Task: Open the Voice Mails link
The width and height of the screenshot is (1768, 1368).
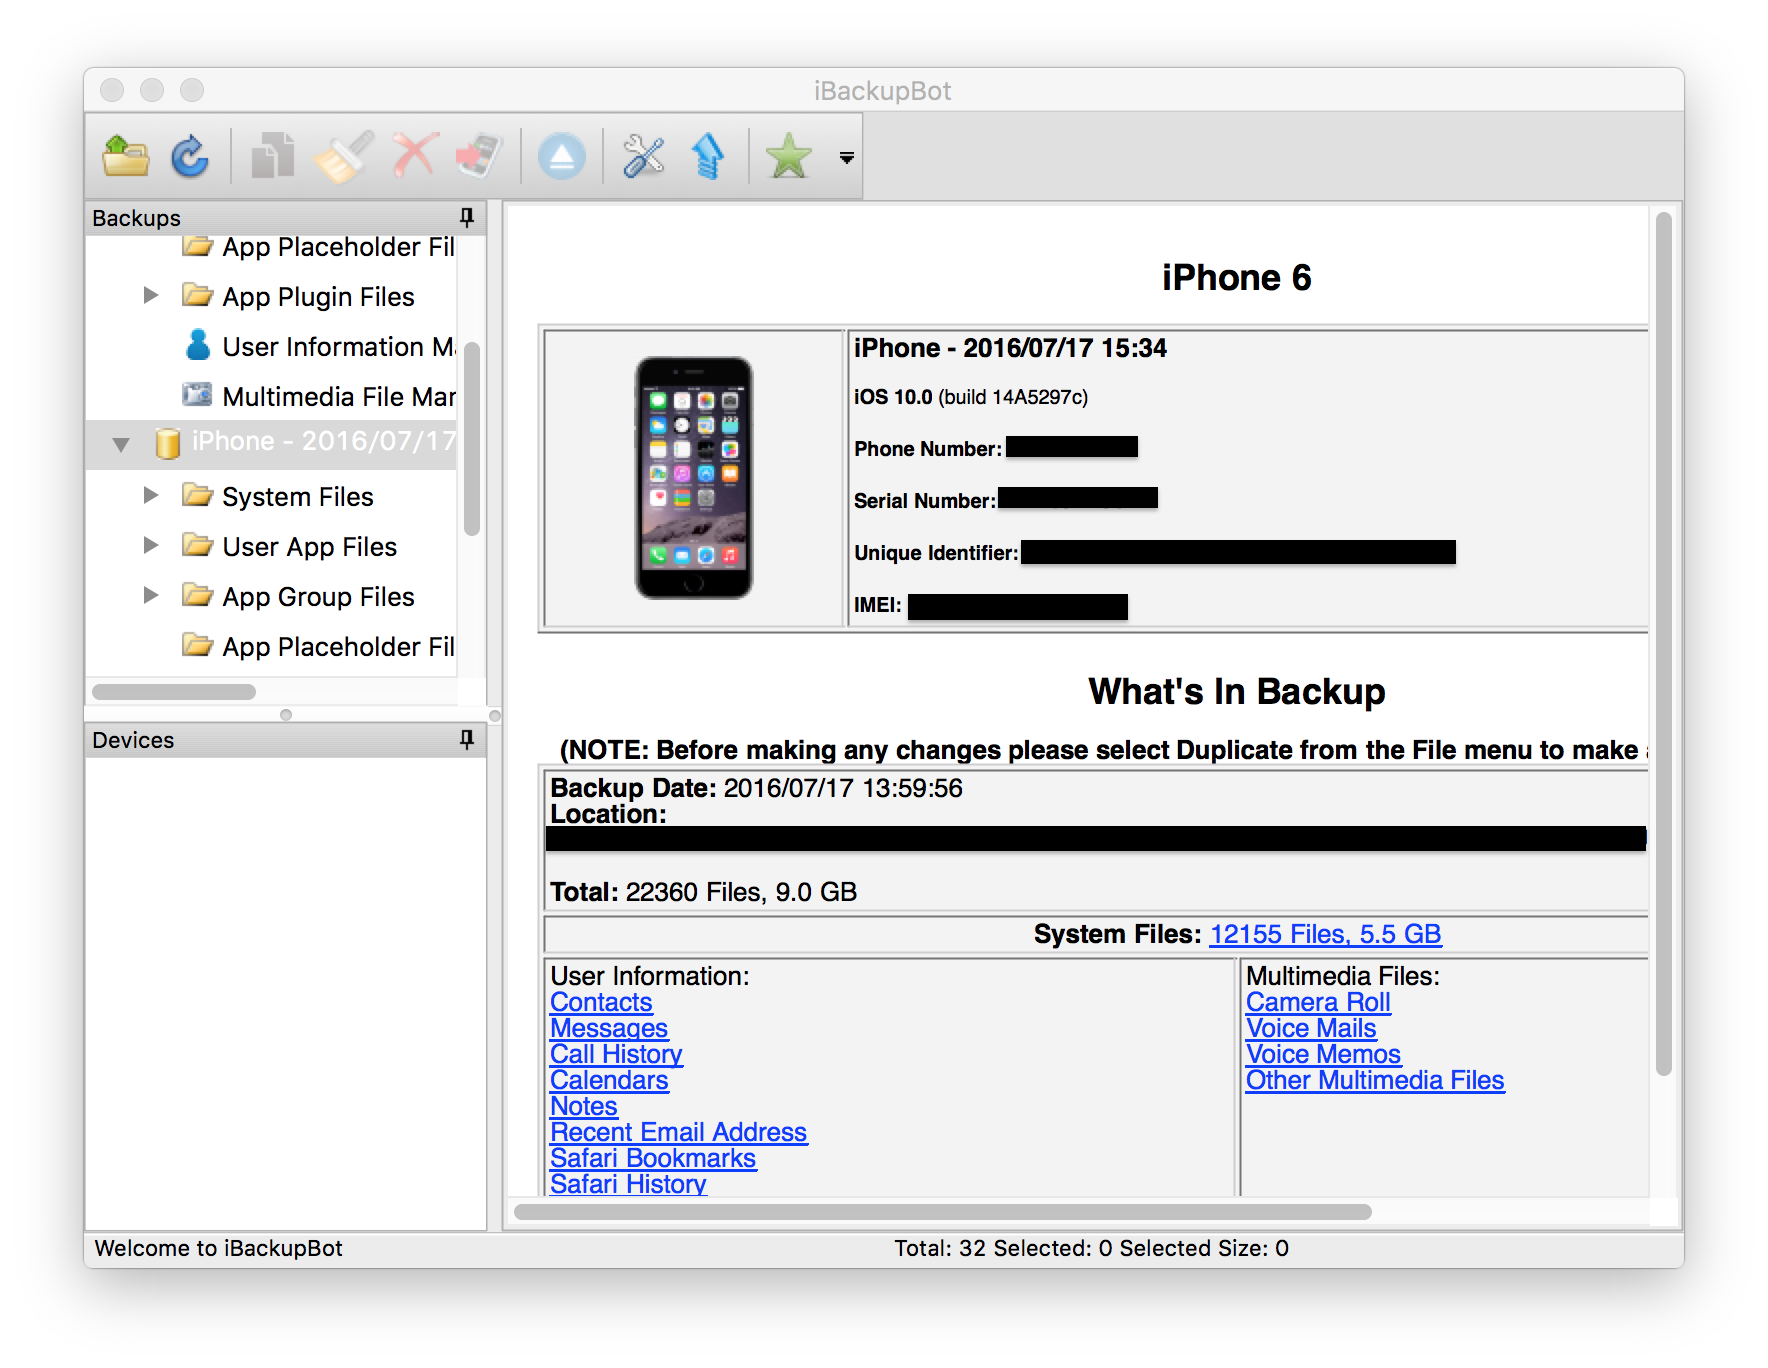Action: click(1311, 1028)
